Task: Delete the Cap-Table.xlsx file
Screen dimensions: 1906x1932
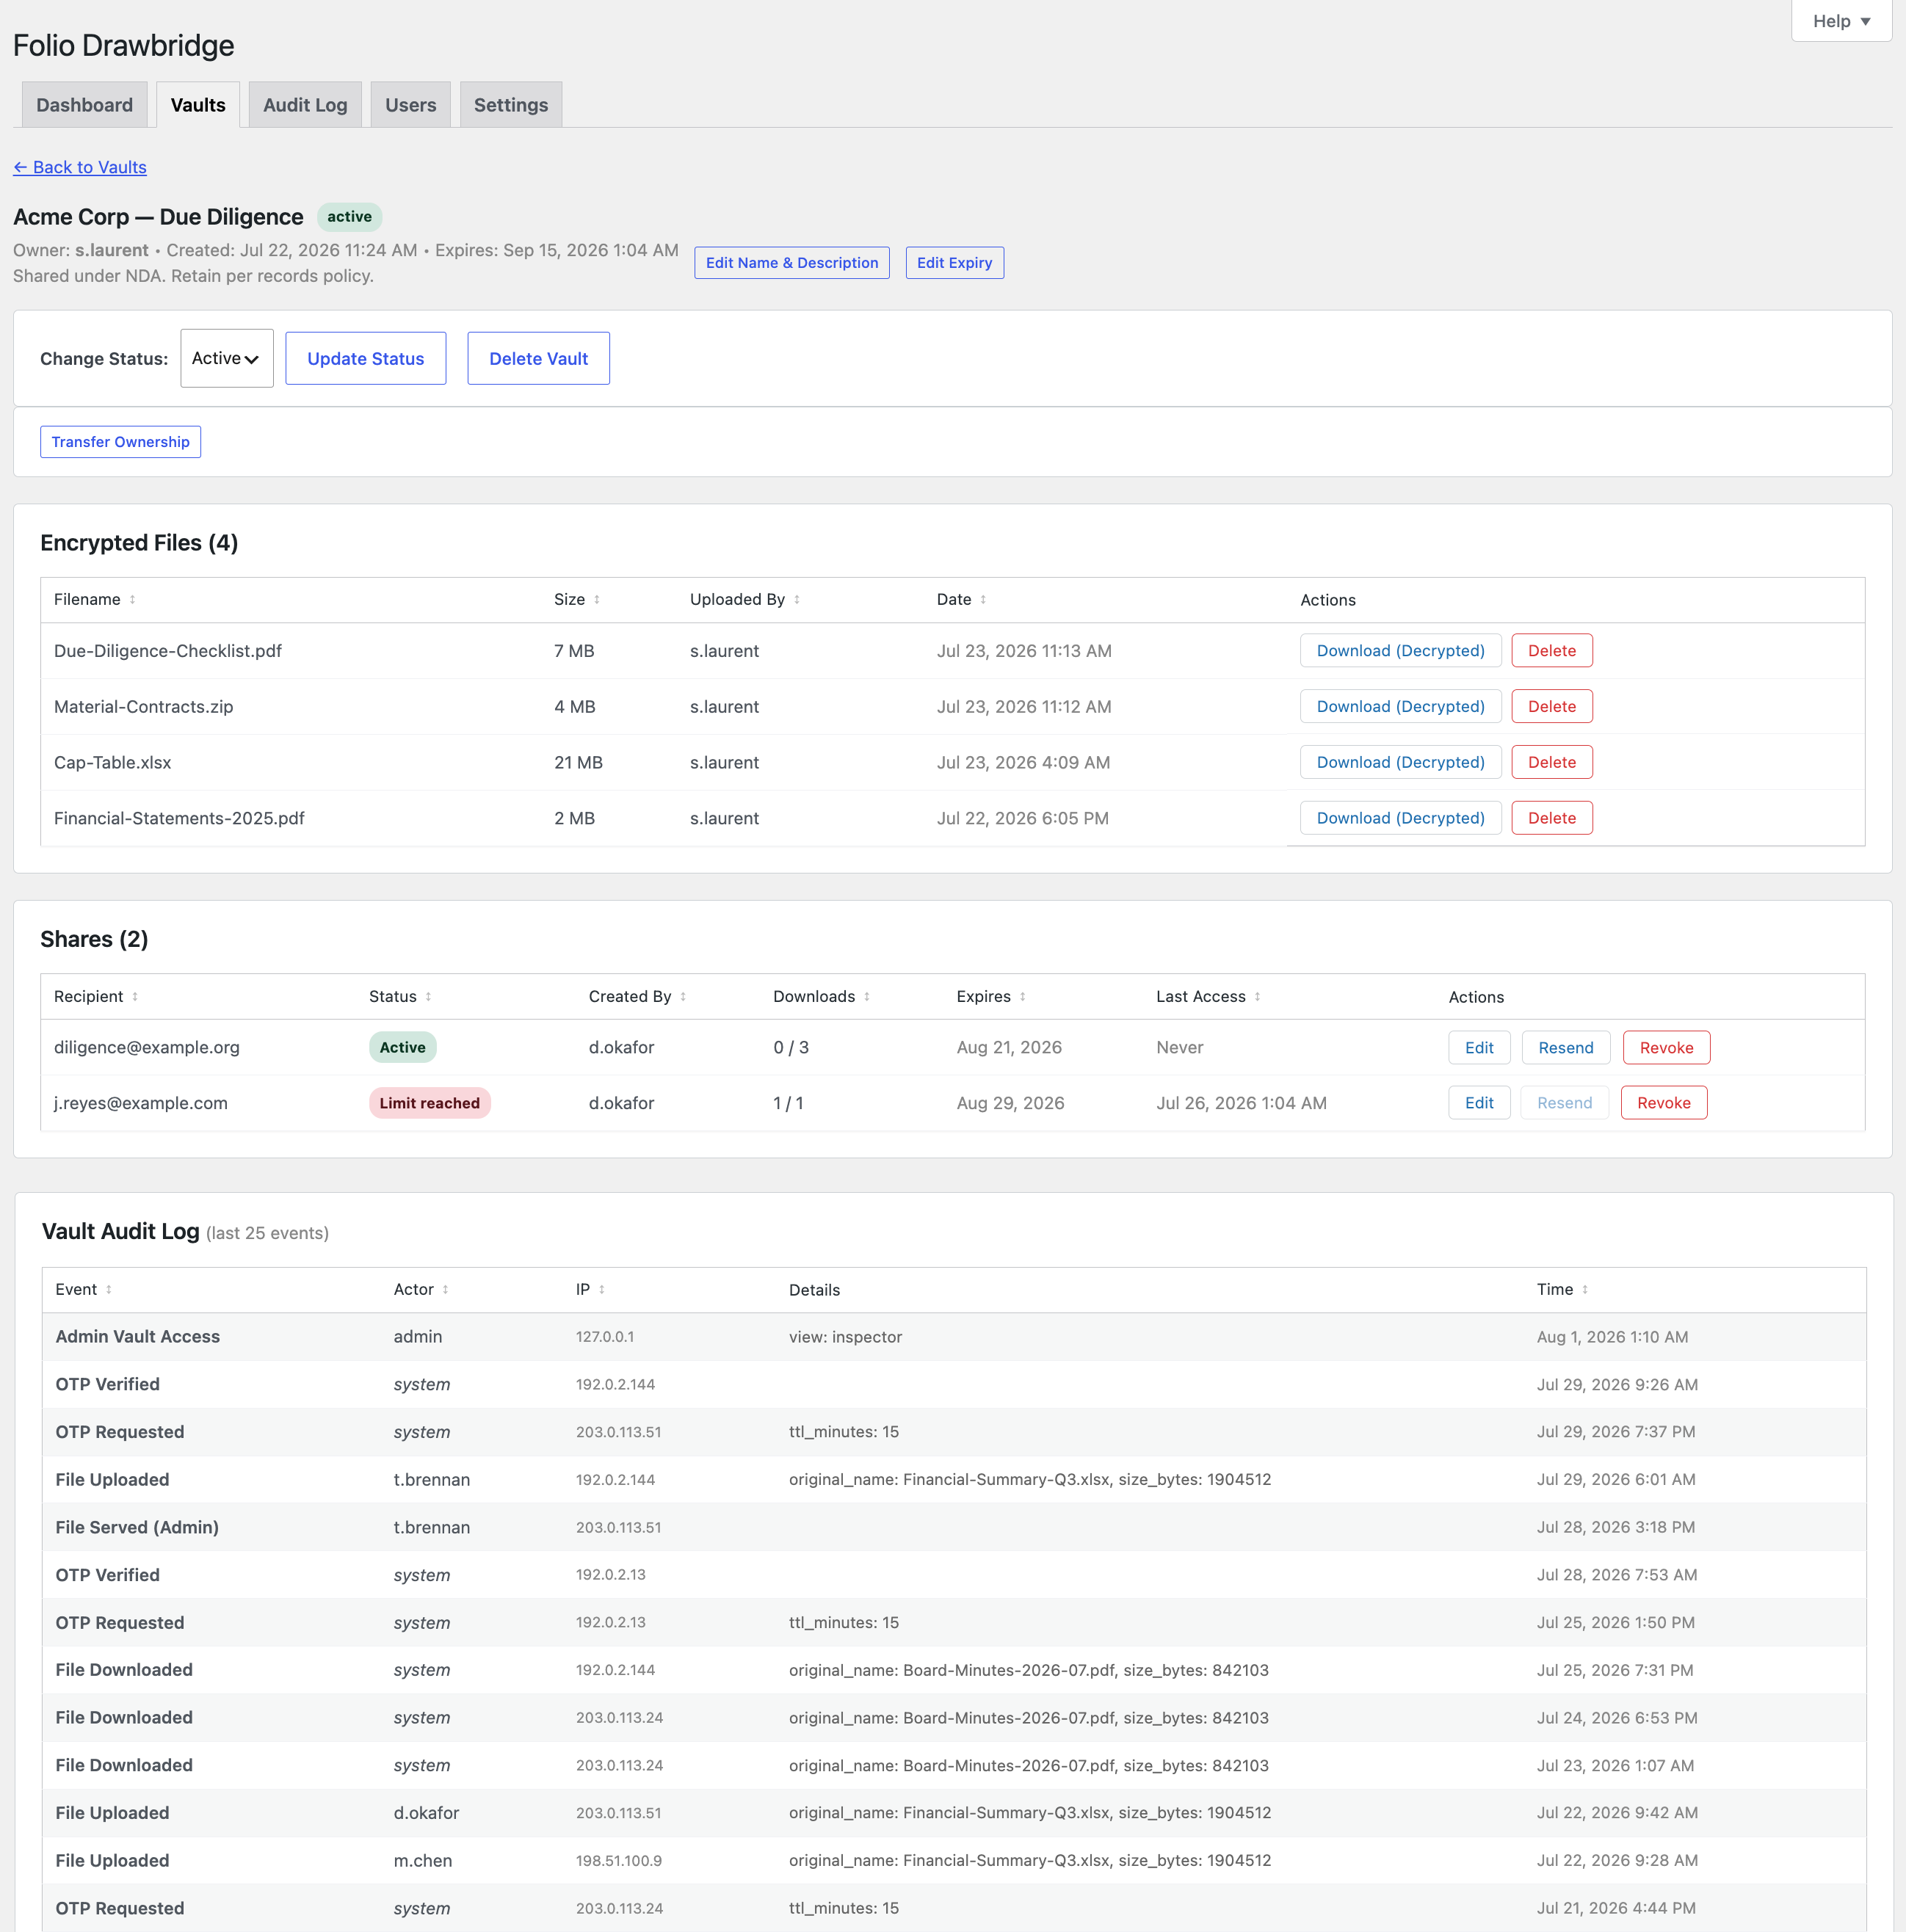Action: pos(1551,762)
